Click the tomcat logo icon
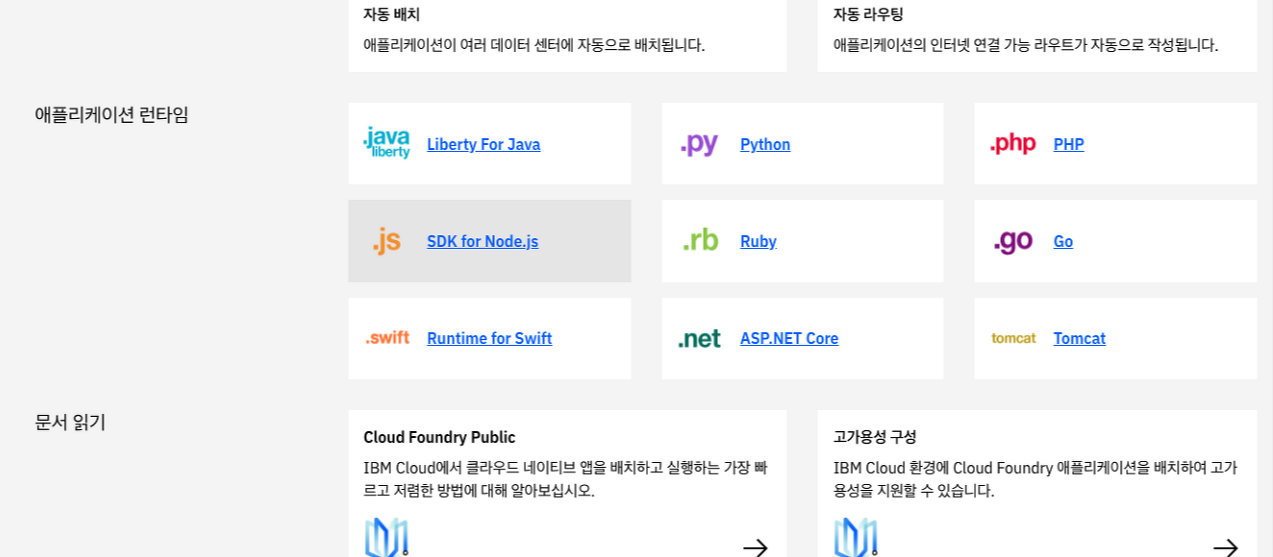Viewport: 1273px width, 557px height. click(x=1013, y=338)
